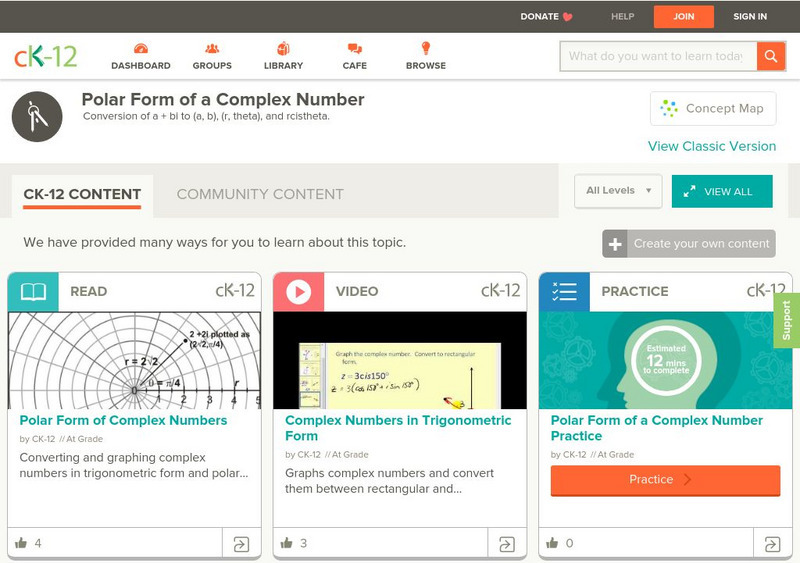Screen dimensions: 800x563
Task: Click the Read book icon
Action: pyautogui.click(x=33, y=291)
